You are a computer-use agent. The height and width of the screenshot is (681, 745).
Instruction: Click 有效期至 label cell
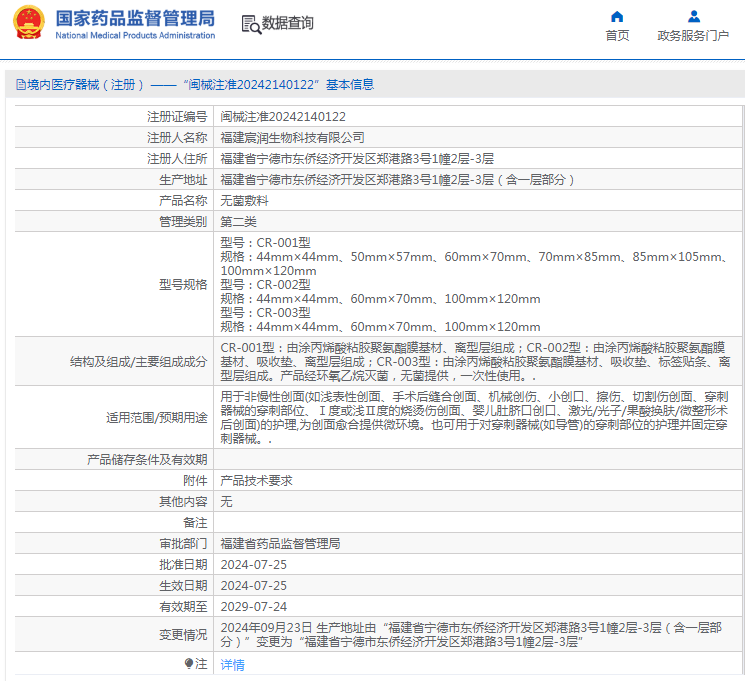(183, 606)
